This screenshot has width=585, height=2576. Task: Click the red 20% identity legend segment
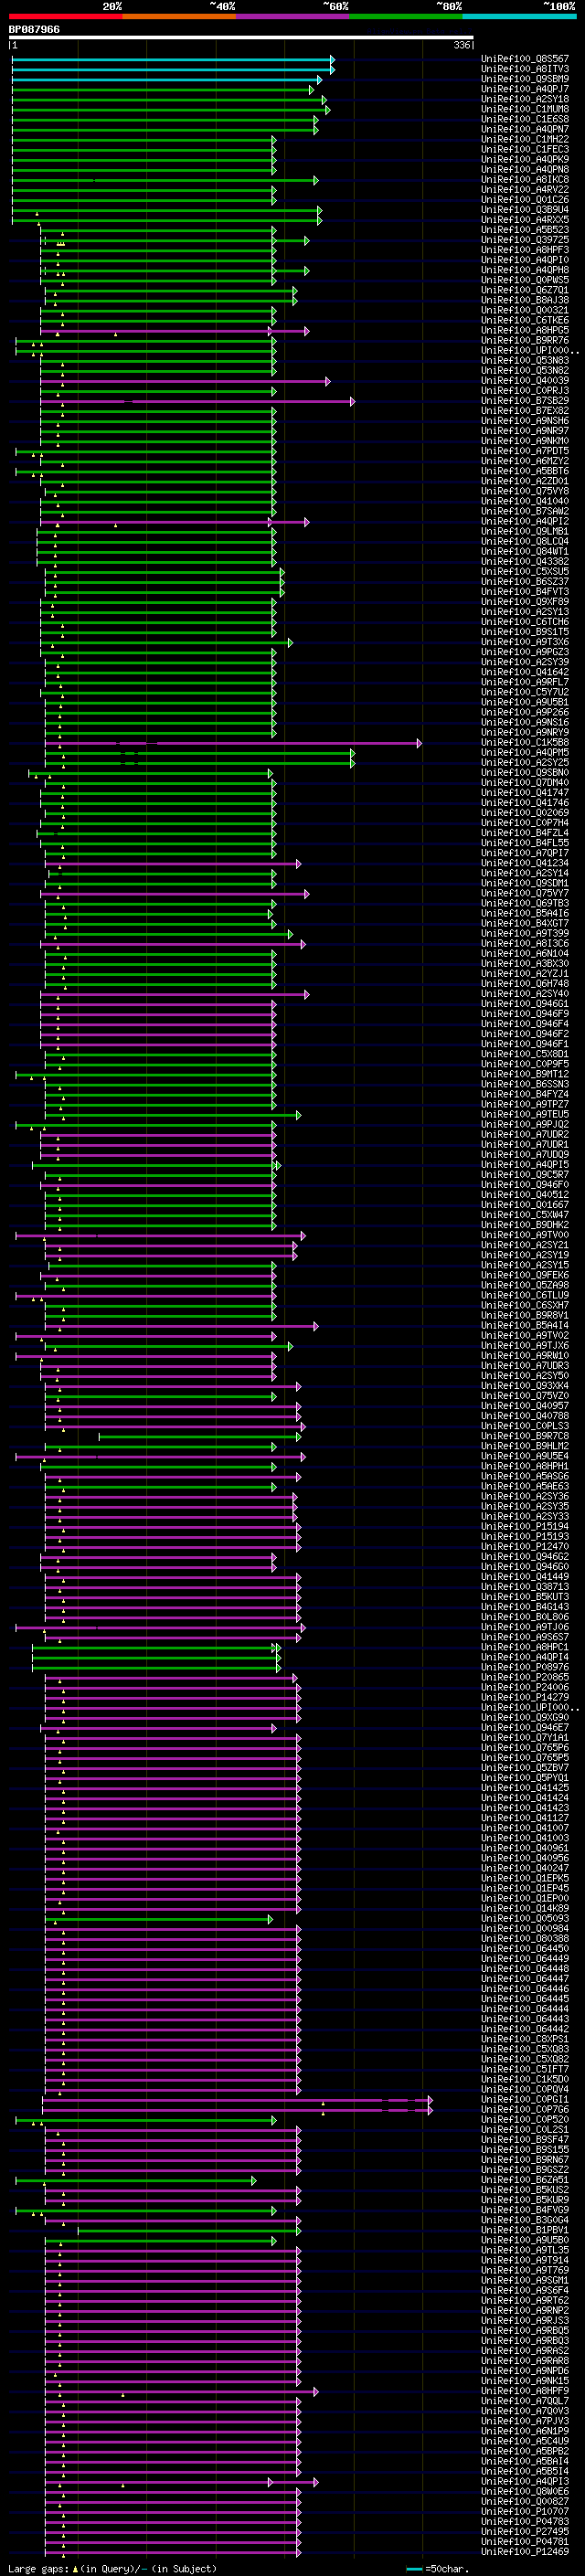65,16
